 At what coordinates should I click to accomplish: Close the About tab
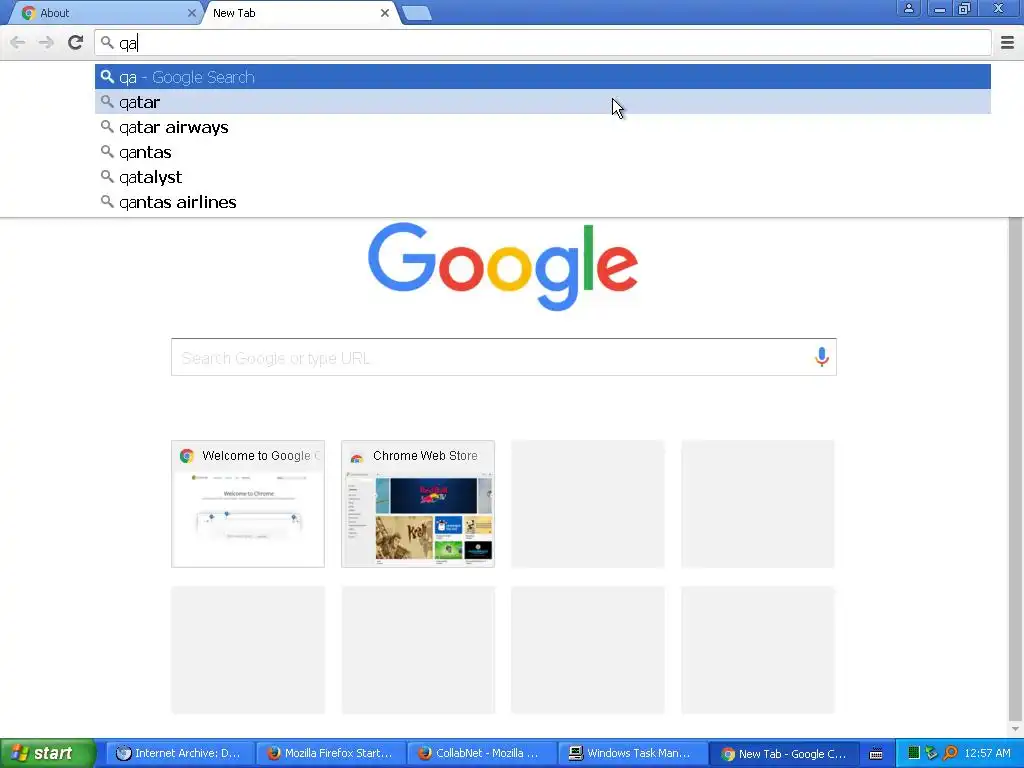pyautogui.click(x=191, y=13)
